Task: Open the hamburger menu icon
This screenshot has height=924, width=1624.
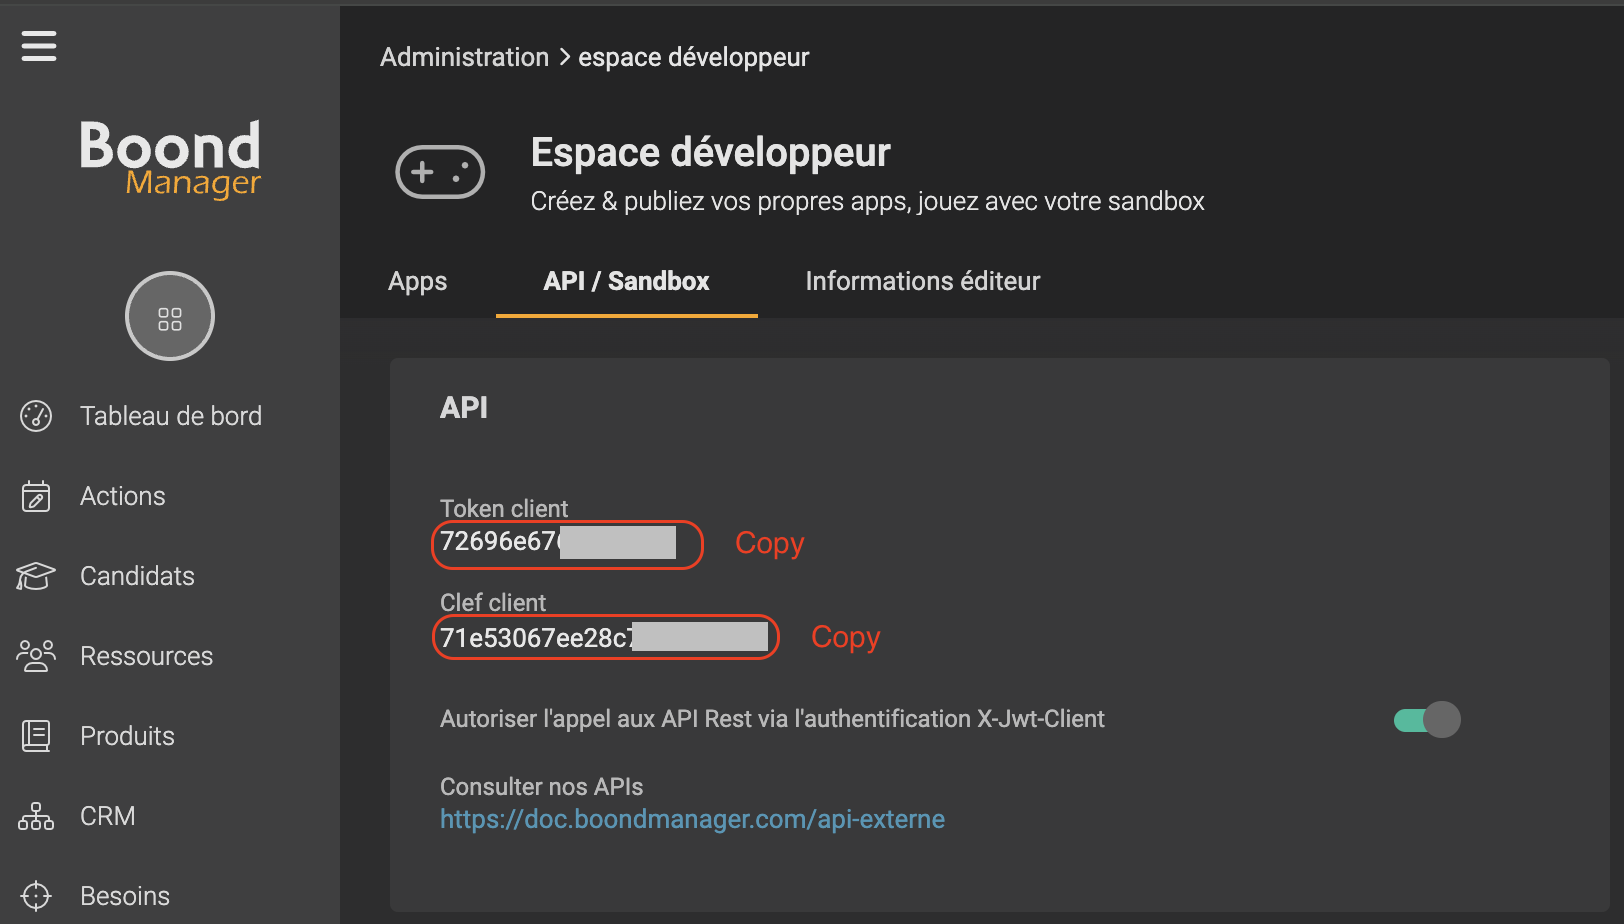Action: (39, 45)
